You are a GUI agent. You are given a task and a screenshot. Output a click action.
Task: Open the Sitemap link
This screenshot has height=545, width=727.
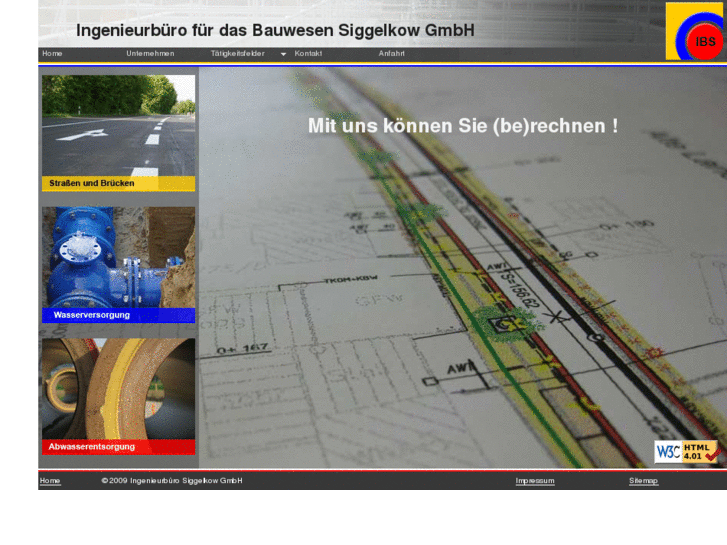pos(644,481)
